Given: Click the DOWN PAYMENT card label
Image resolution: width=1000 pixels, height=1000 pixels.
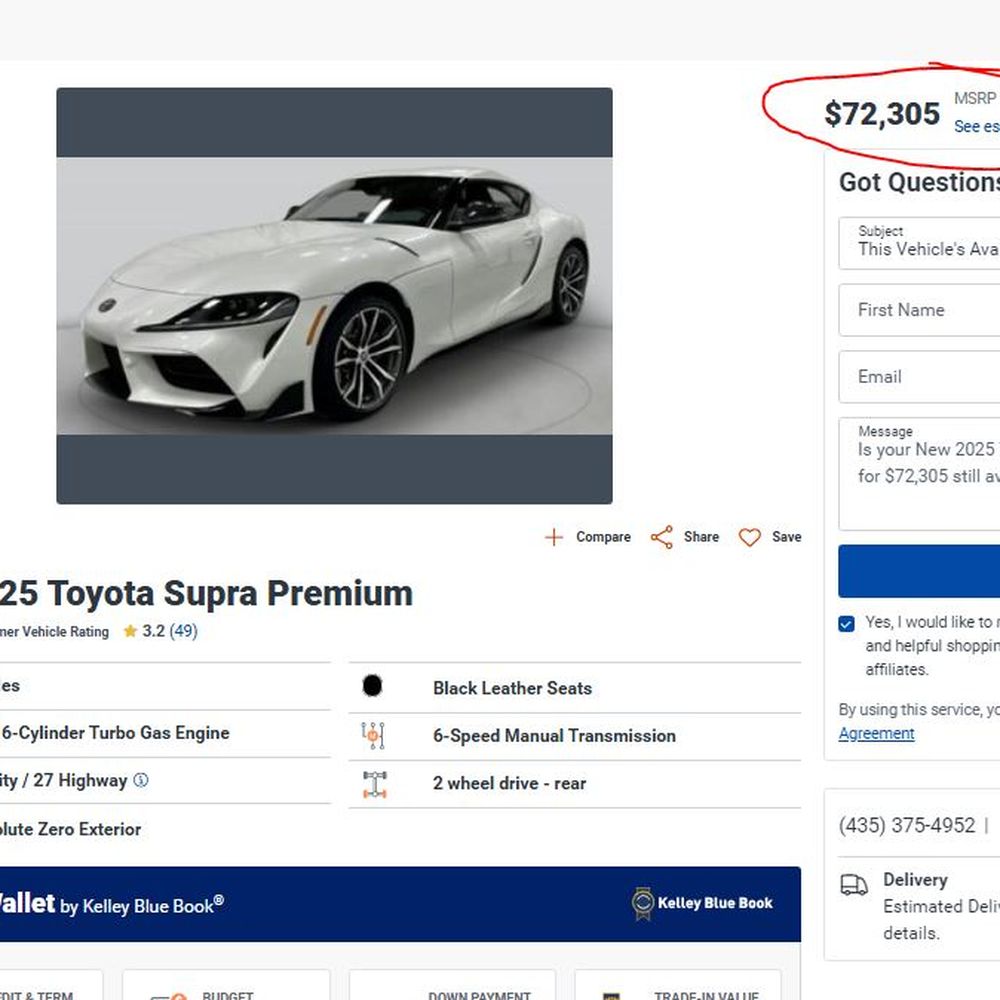Looking at the screenshot, I should coord(479,995).
